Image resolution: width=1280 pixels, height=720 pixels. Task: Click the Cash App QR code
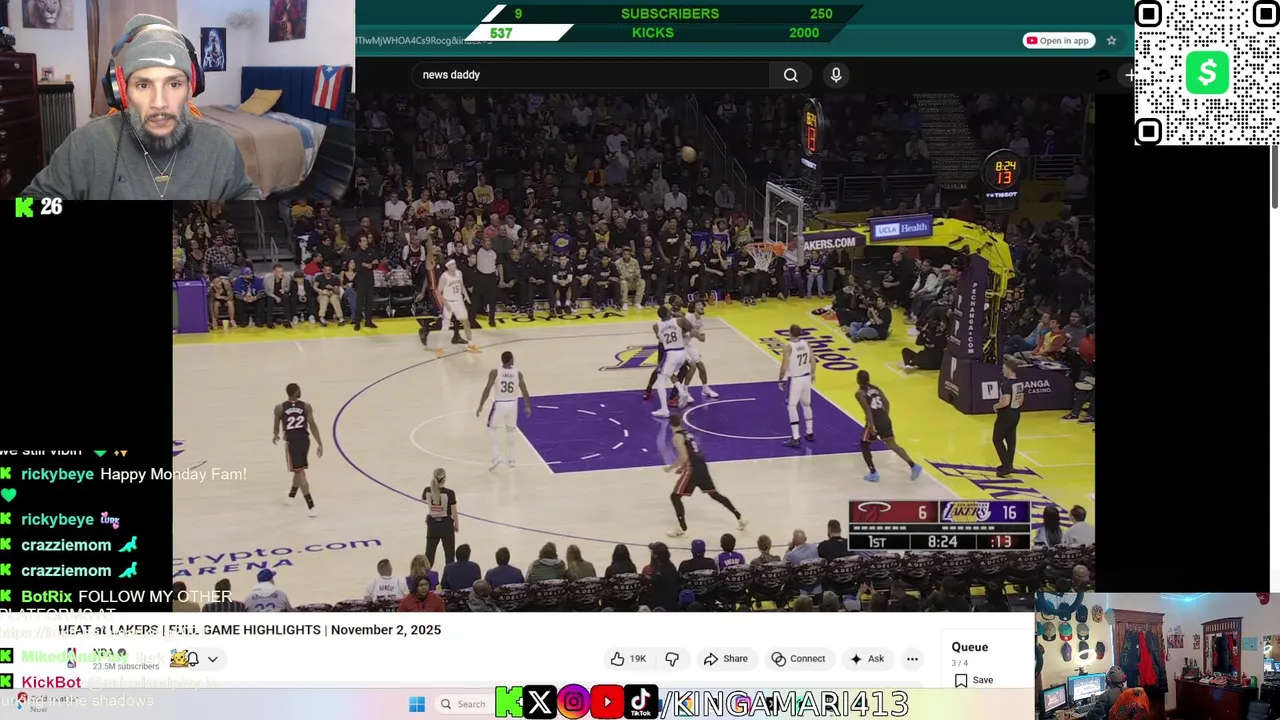pyautogui.click(x=1207, y=73)
